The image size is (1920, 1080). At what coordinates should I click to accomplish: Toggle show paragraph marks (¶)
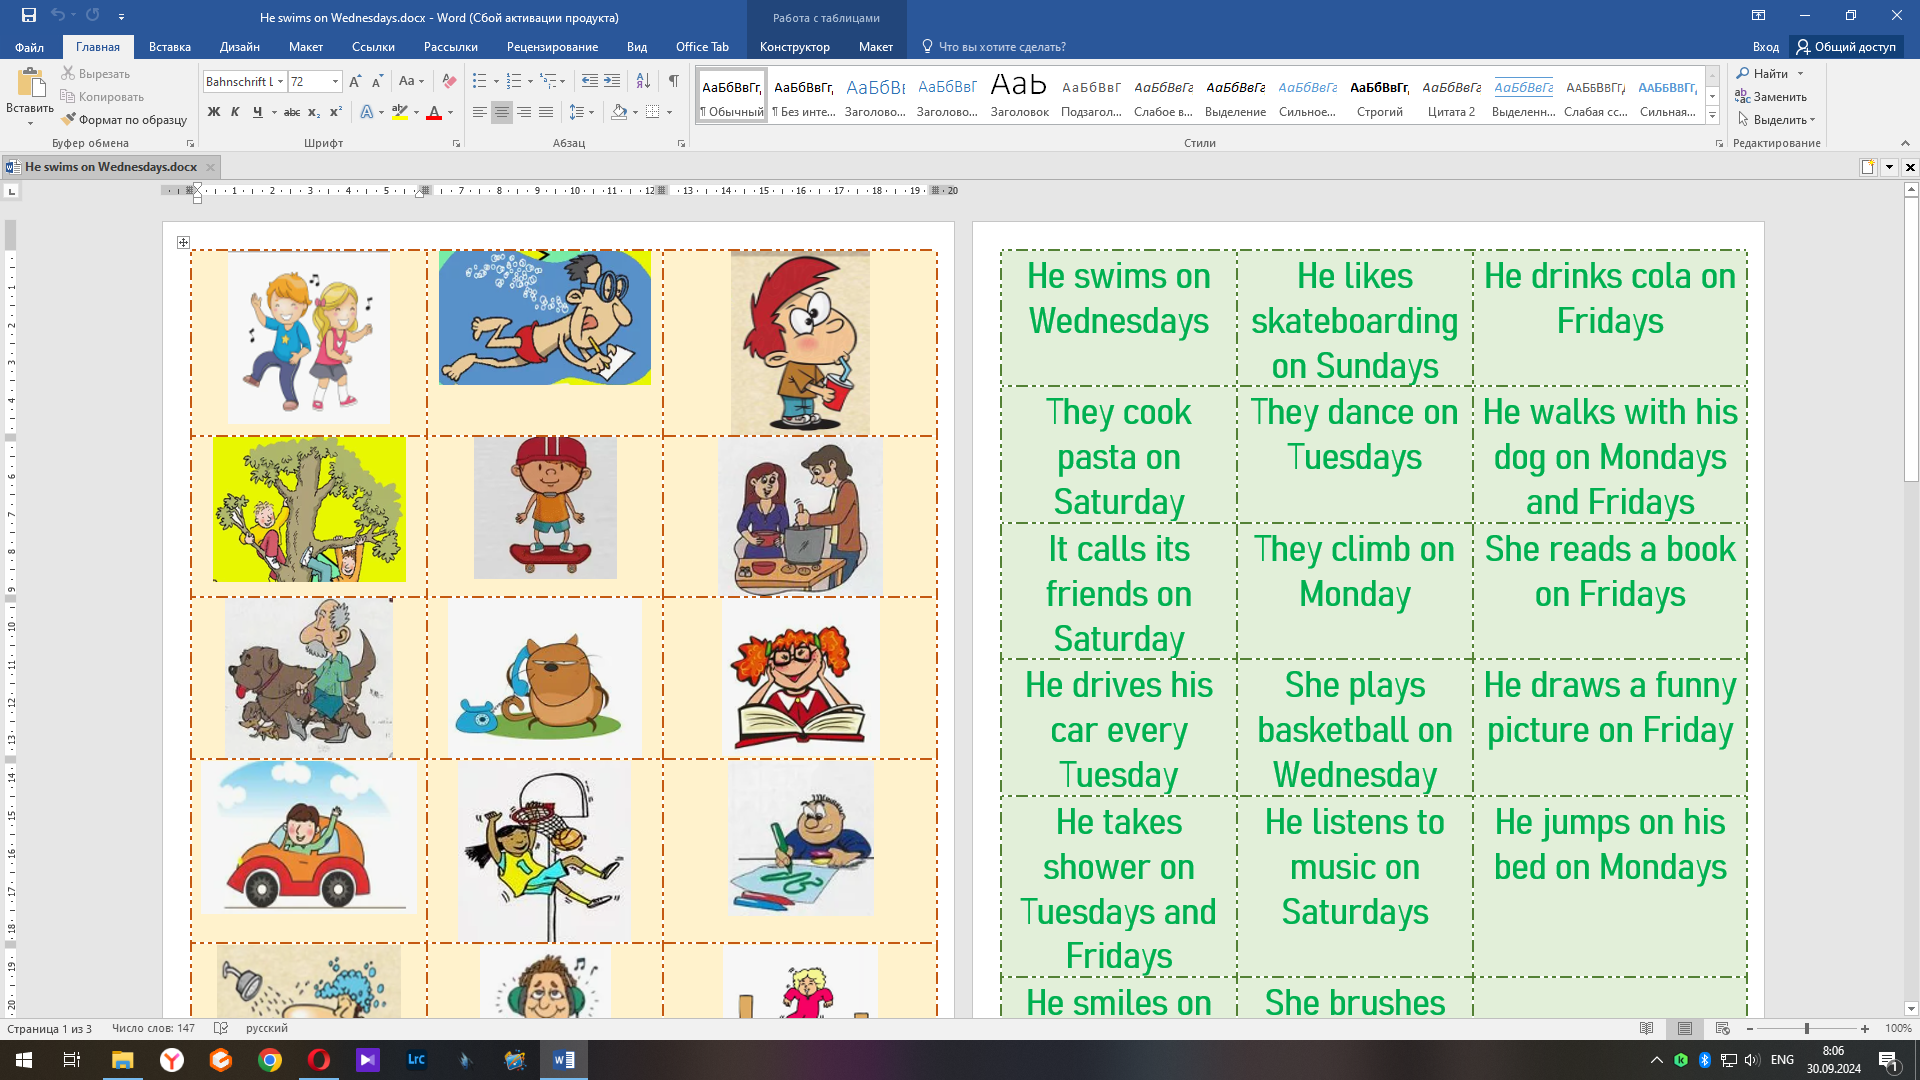(x=674, y=82)
